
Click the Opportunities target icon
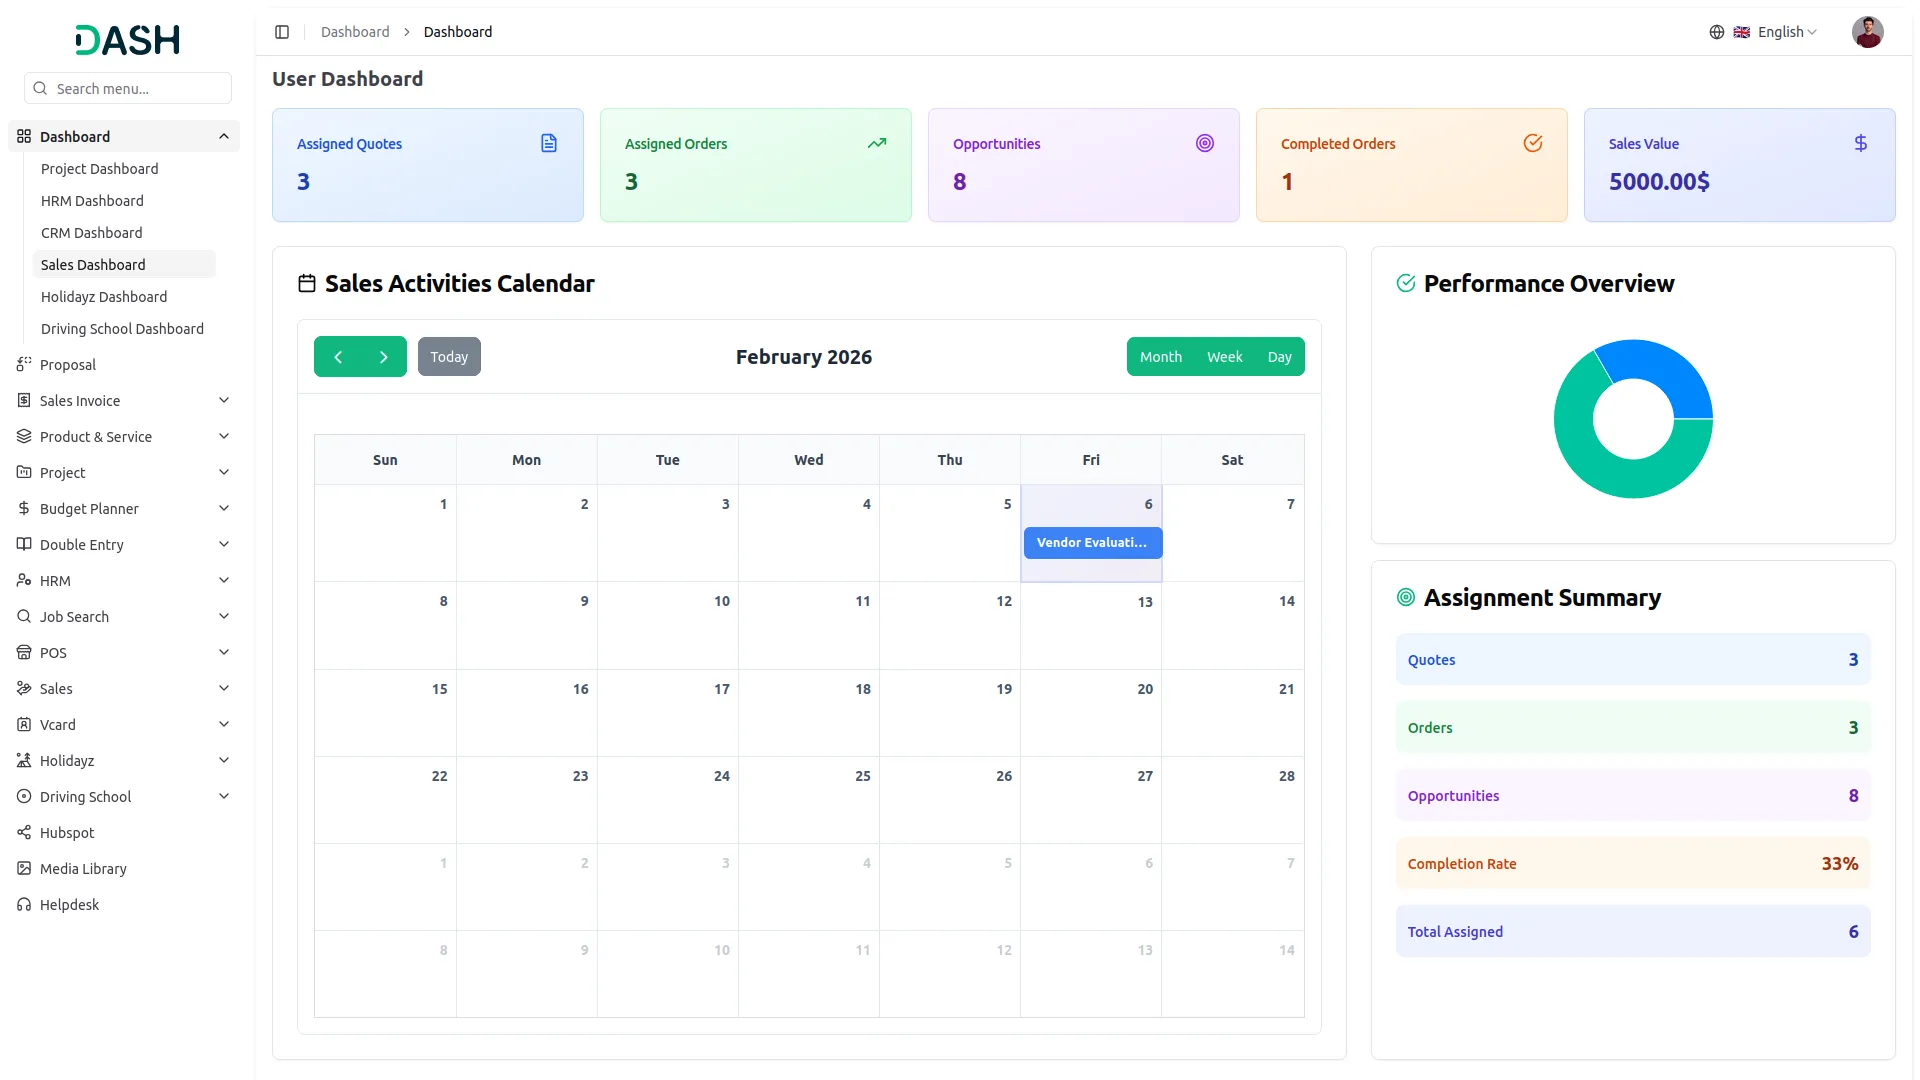point(1204,144)
